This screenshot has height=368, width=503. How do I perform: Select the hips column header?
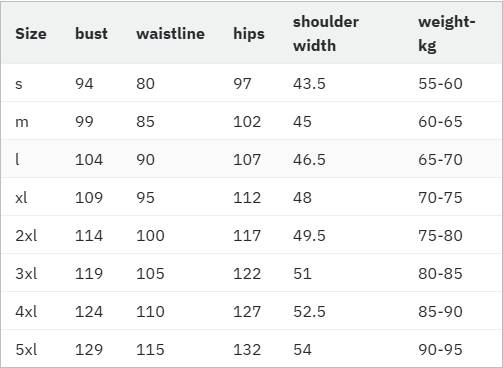[x=249, y=34]
